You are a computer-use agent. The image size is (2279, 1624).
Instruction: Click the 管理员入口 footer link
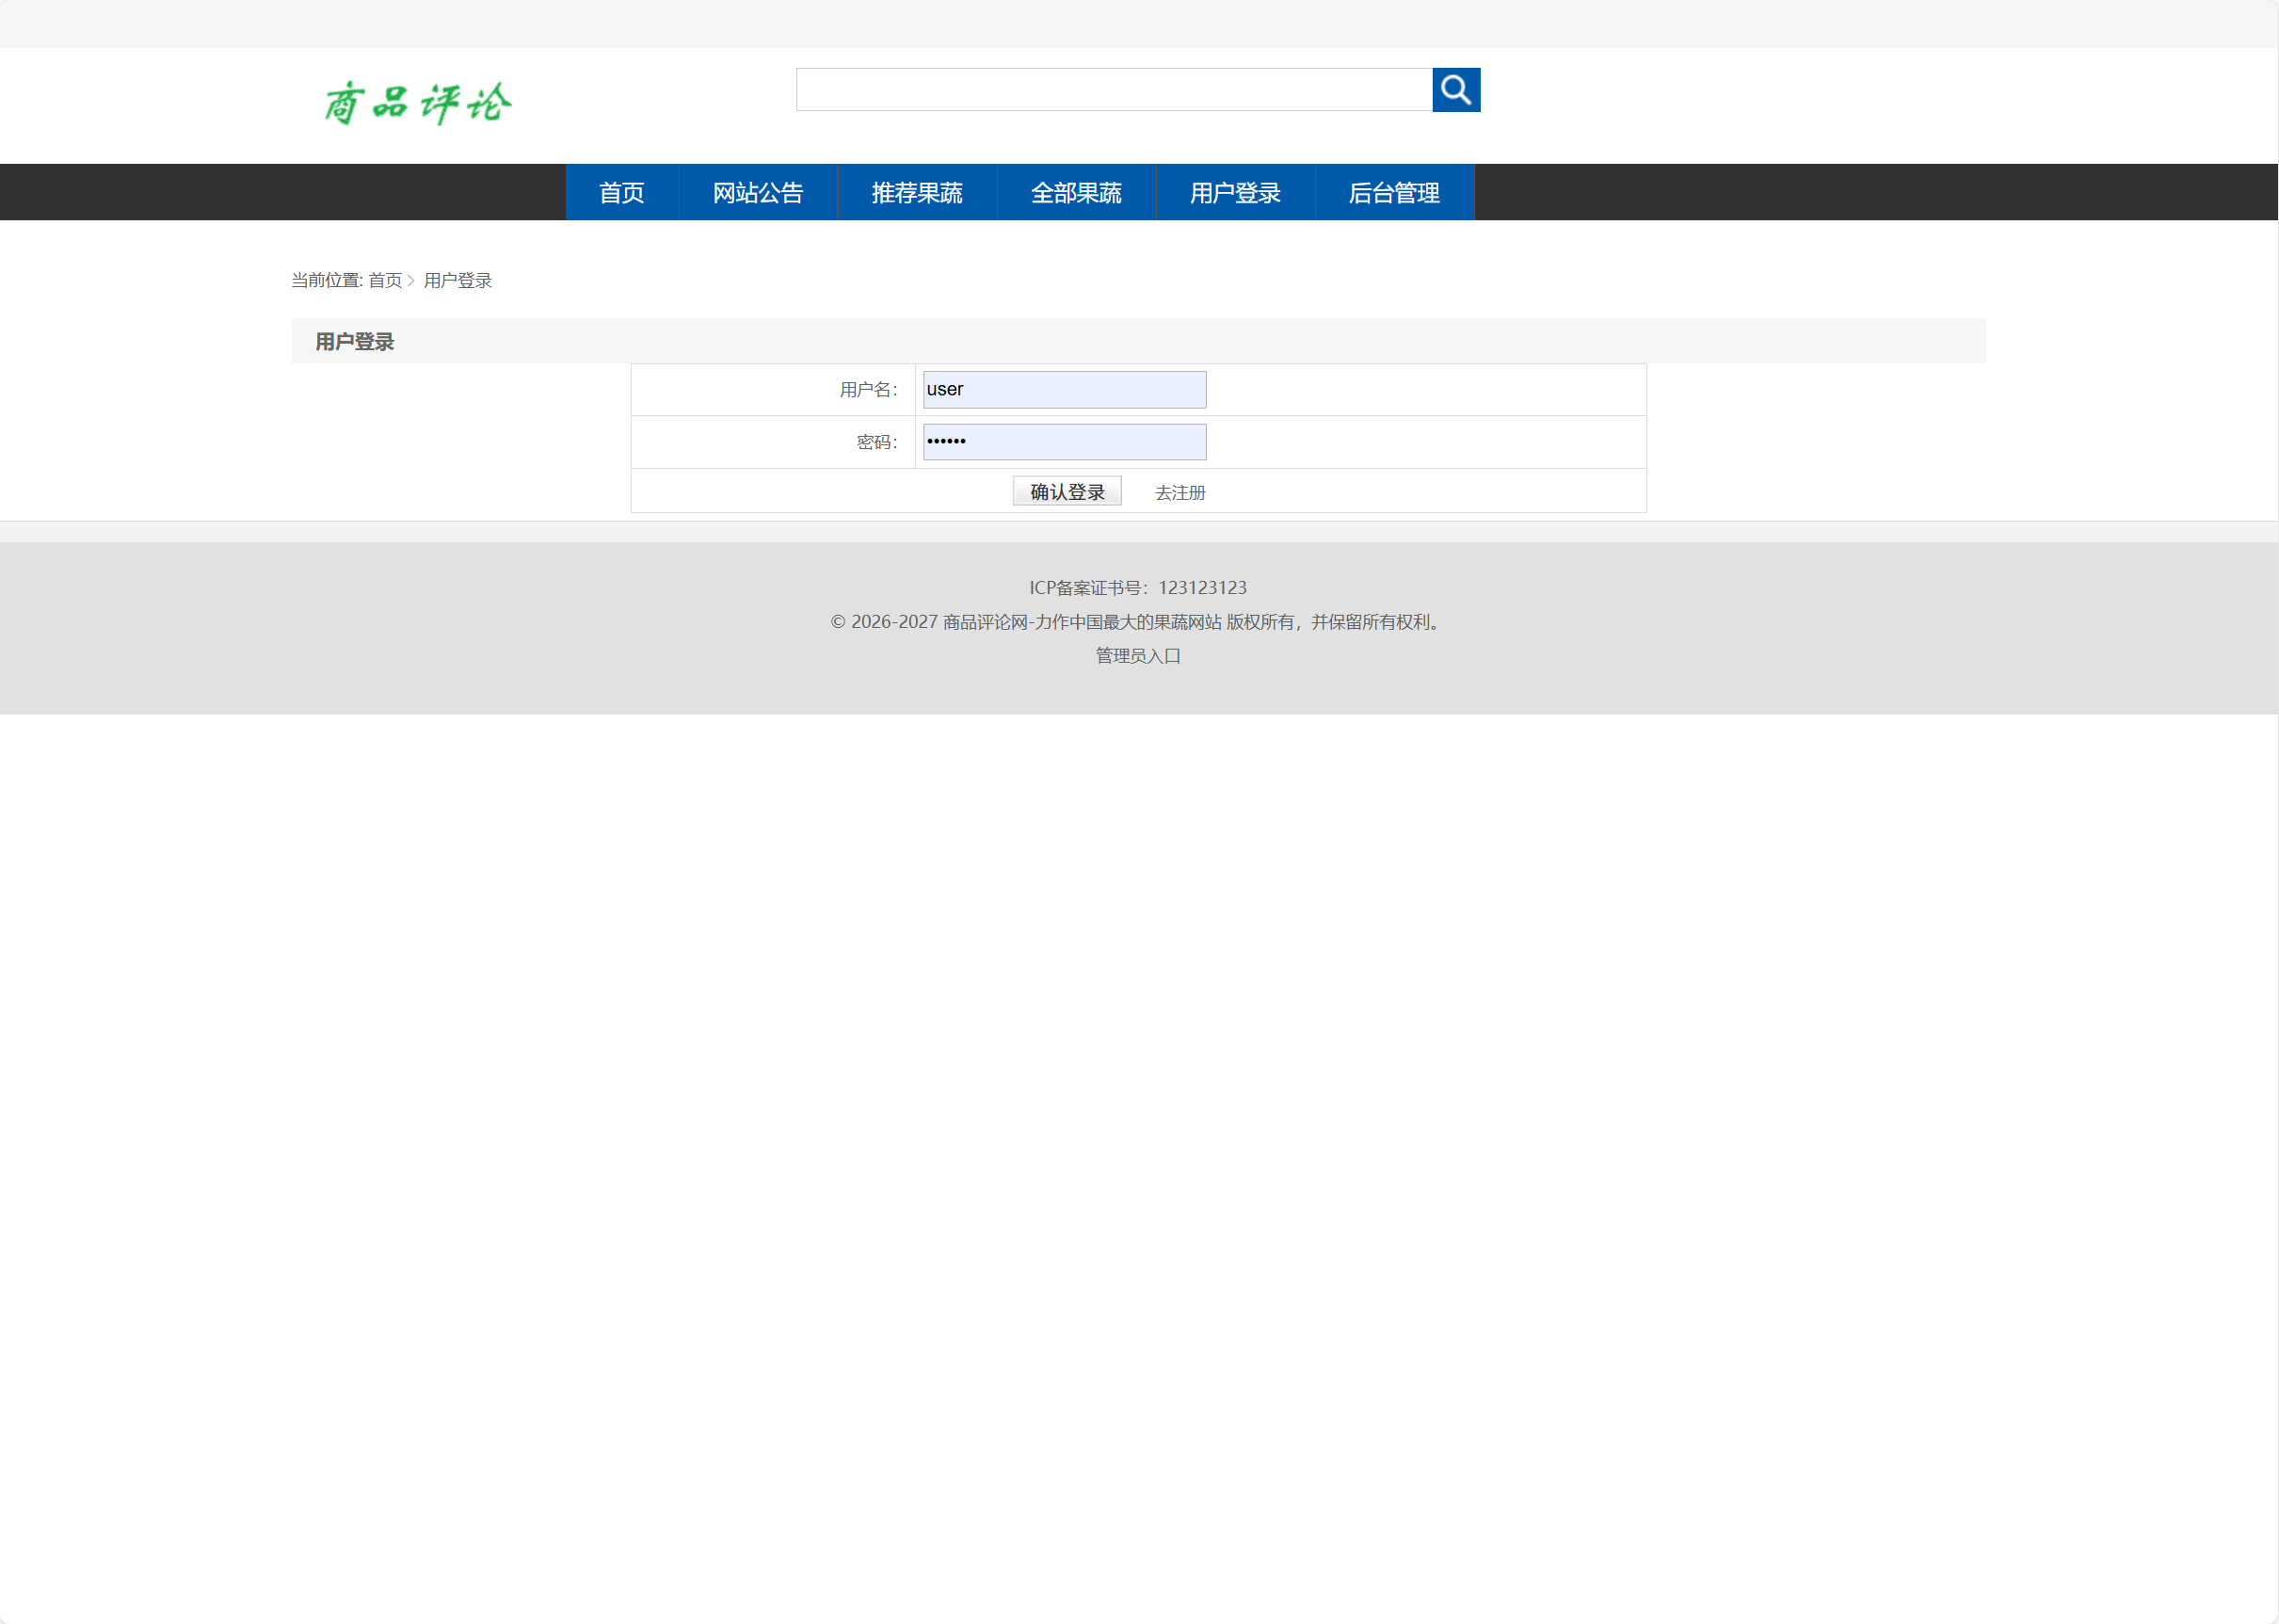point(1137,655)
